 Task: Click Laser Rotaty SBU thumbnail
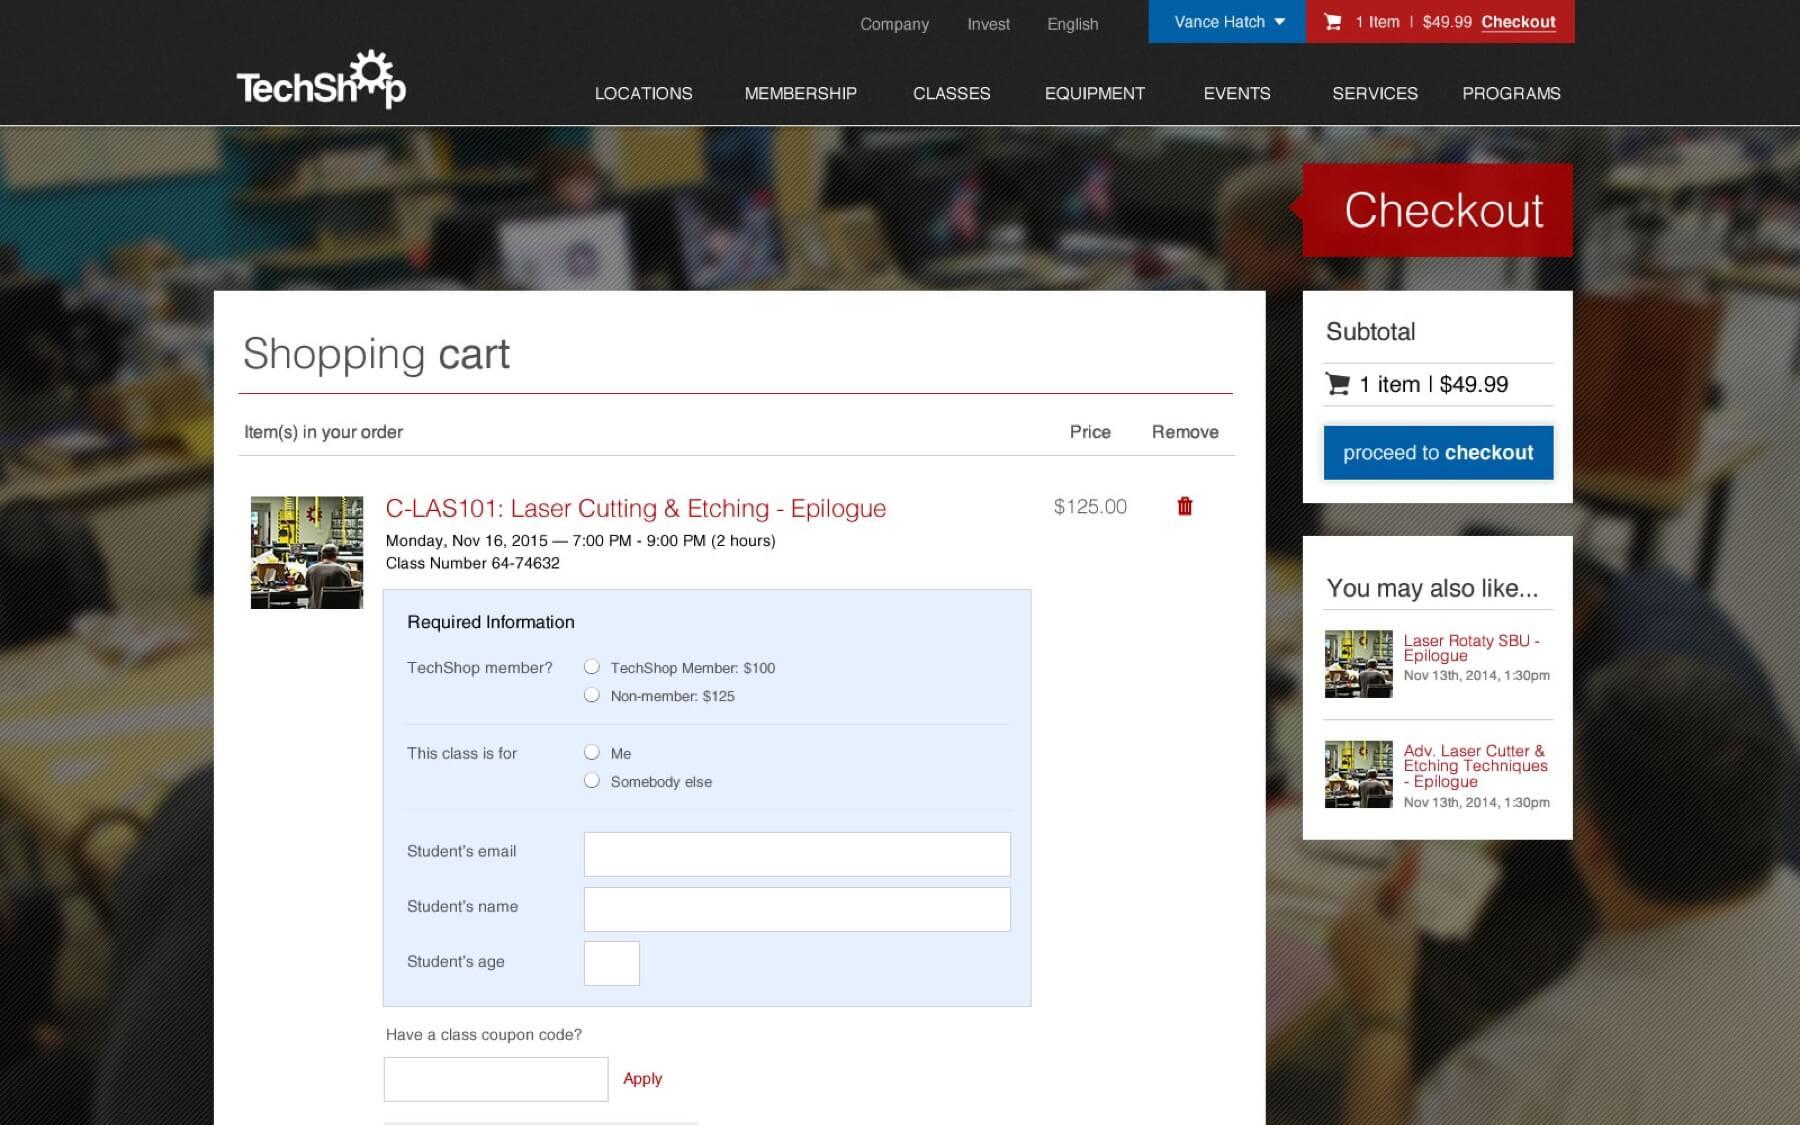[1358, 664]
